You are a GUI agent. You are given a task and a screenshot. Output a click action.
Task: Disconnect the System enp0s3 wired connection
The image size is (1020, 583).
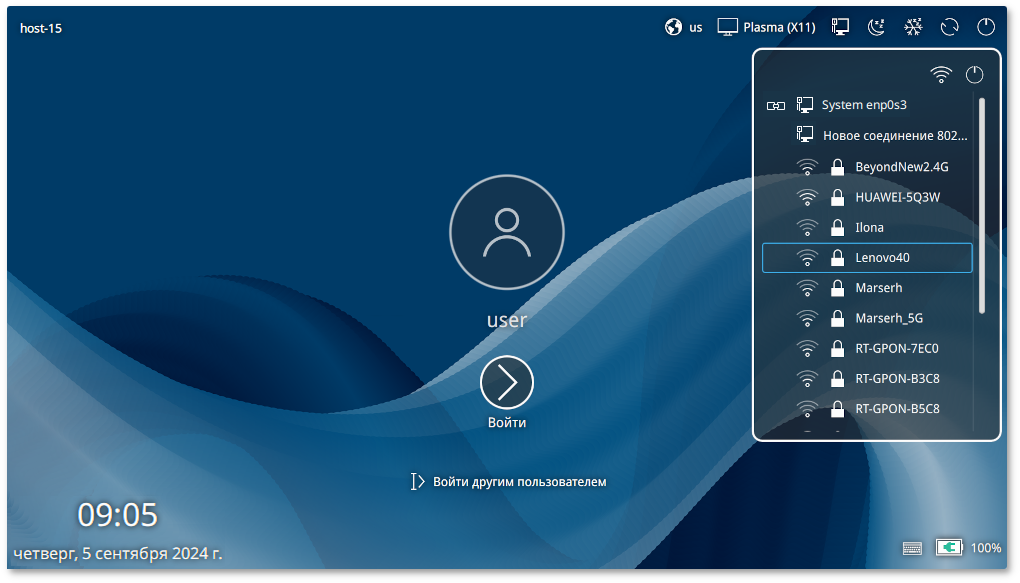pos(776,105)
